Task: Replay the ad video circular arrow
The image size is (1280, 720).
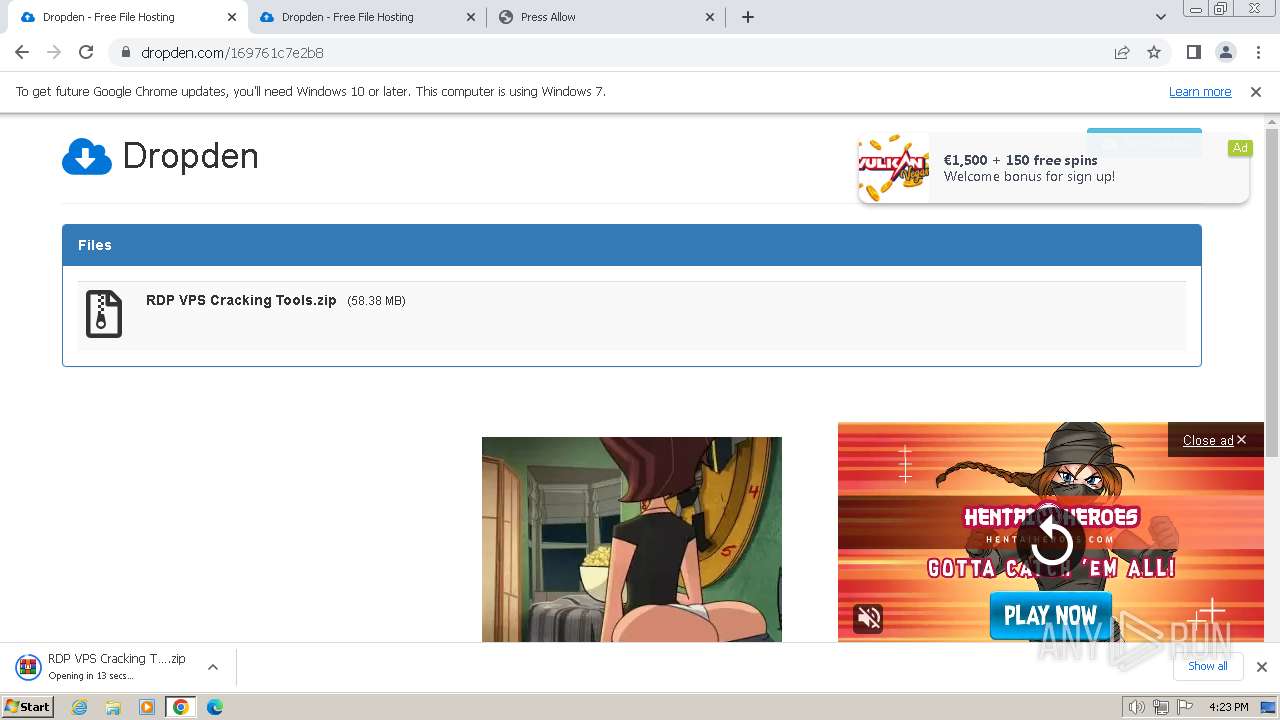Action: [1051, 543]
